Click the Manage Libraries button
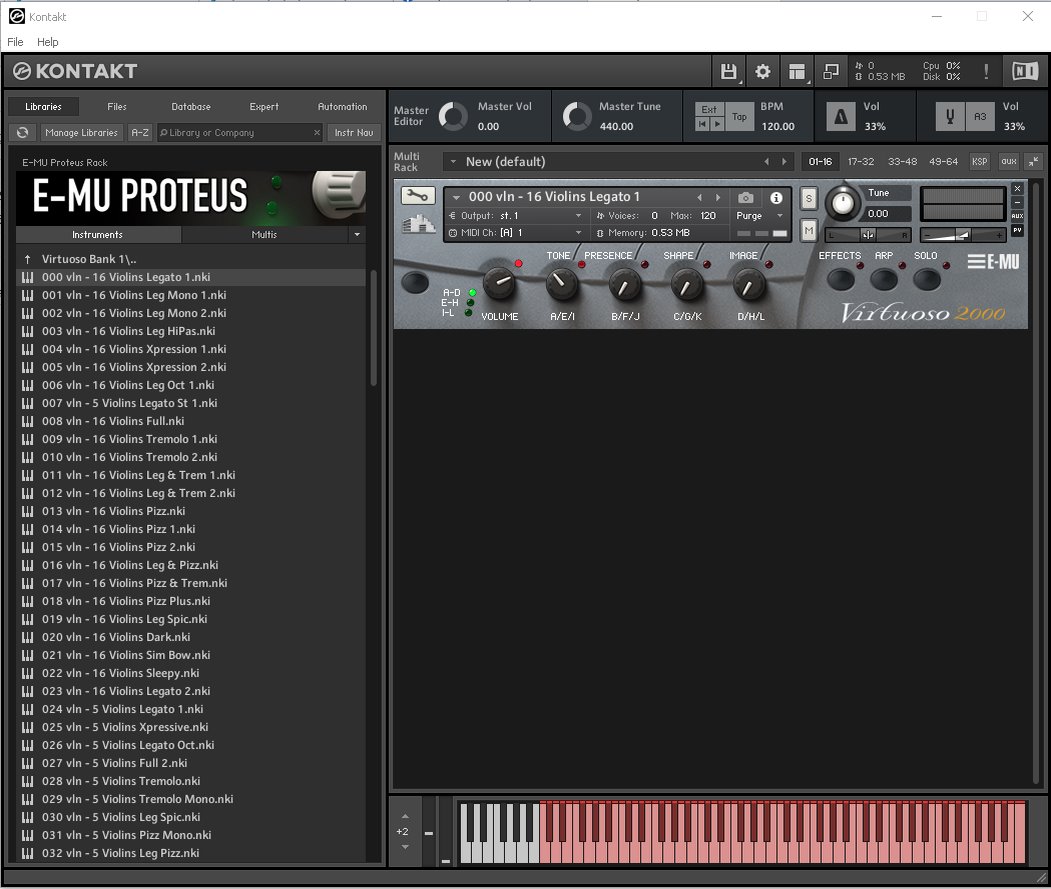The image size is (1051, 889). tap(82, 132)
